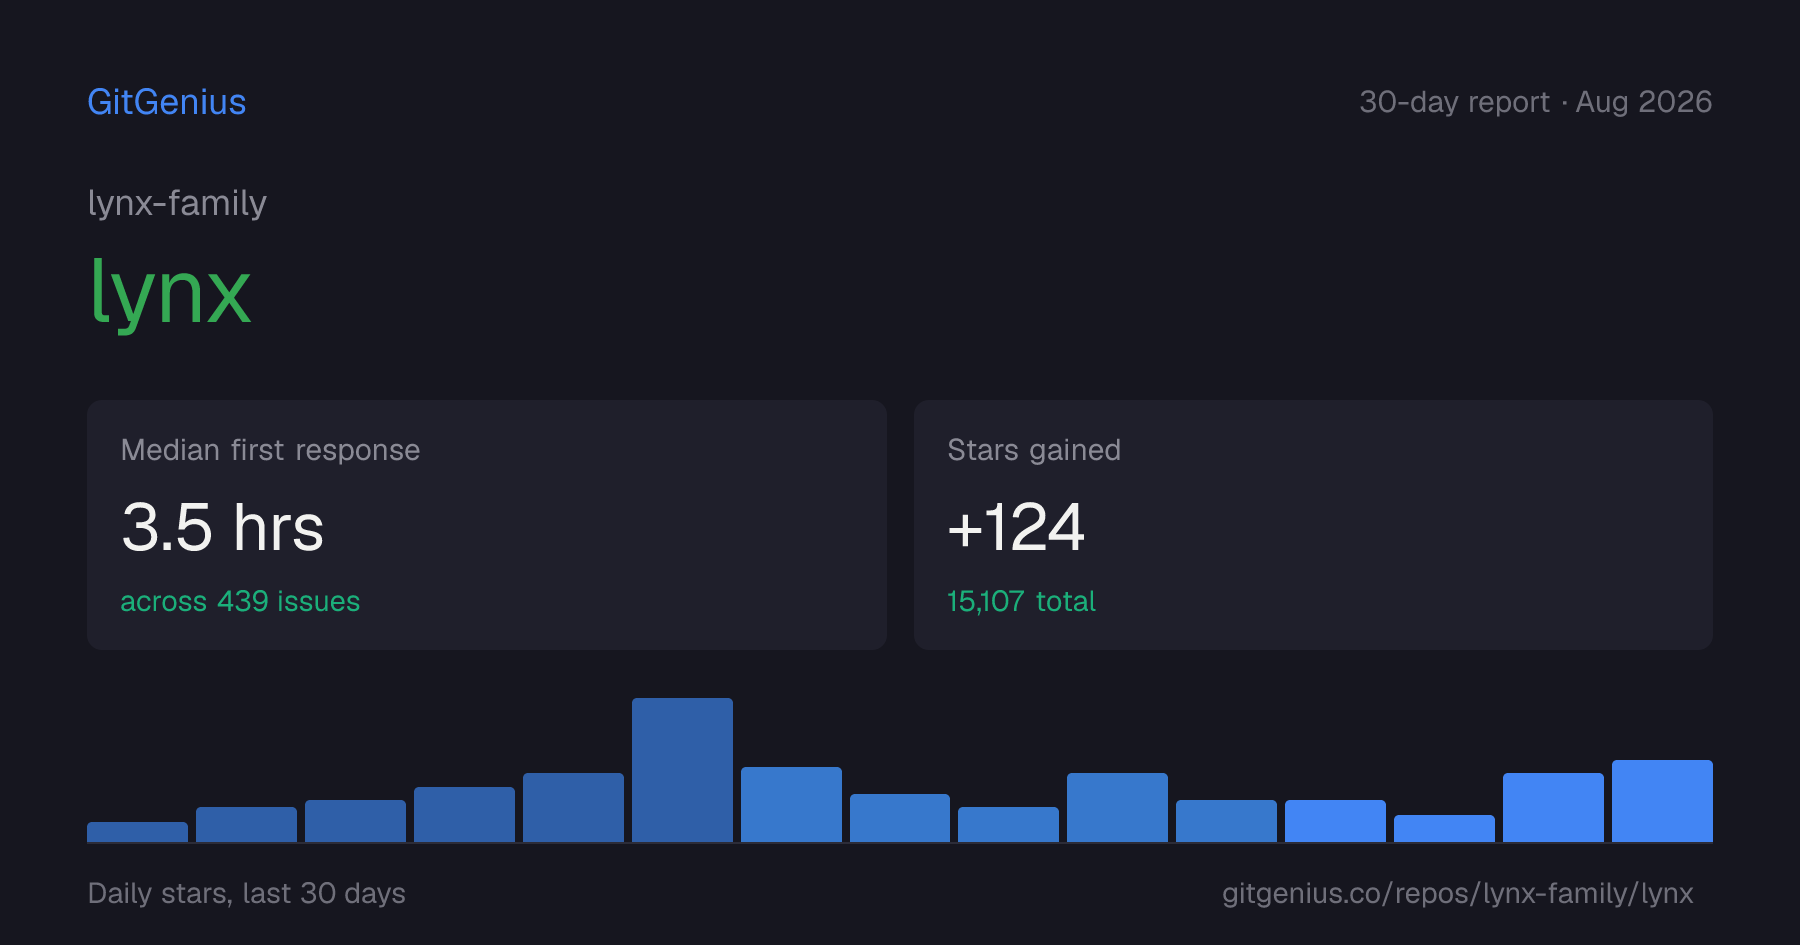Select the lynx-family owner name
Screen dimensions: 1800x945
coord(177,203)
